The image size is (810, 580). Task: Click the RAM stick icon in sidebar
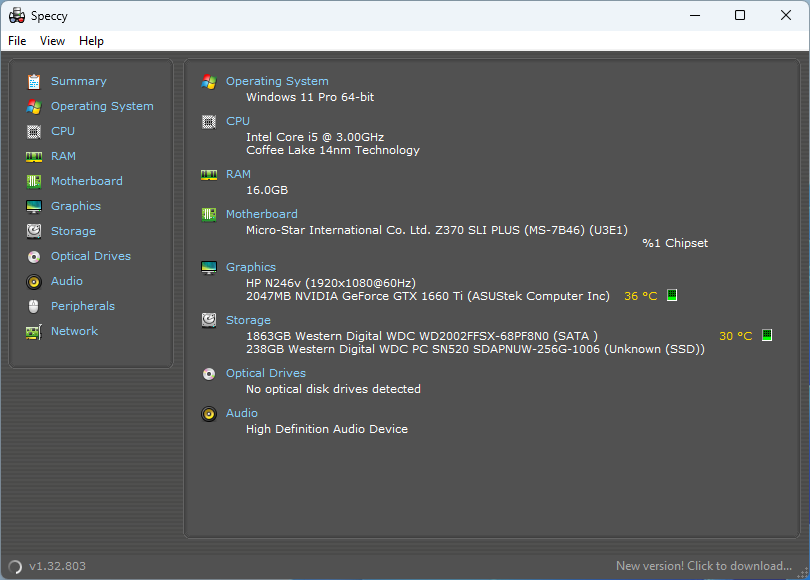click(34, 156)
